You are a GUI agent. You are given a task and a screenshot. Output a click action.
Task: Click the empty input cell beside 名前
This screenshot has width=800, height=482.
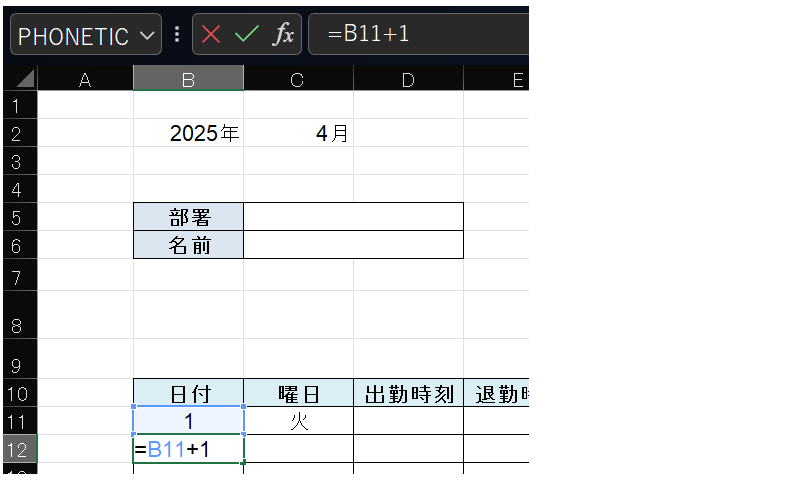coord(353,245)
